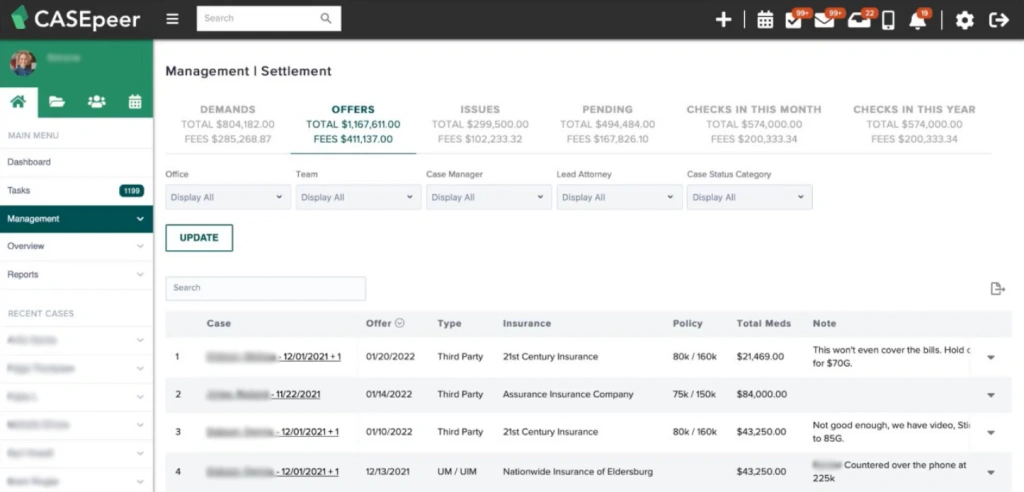The height and width of the screenshot is (492, 1024).
Task: Open the Team dropdown
Action: (359, 197)
